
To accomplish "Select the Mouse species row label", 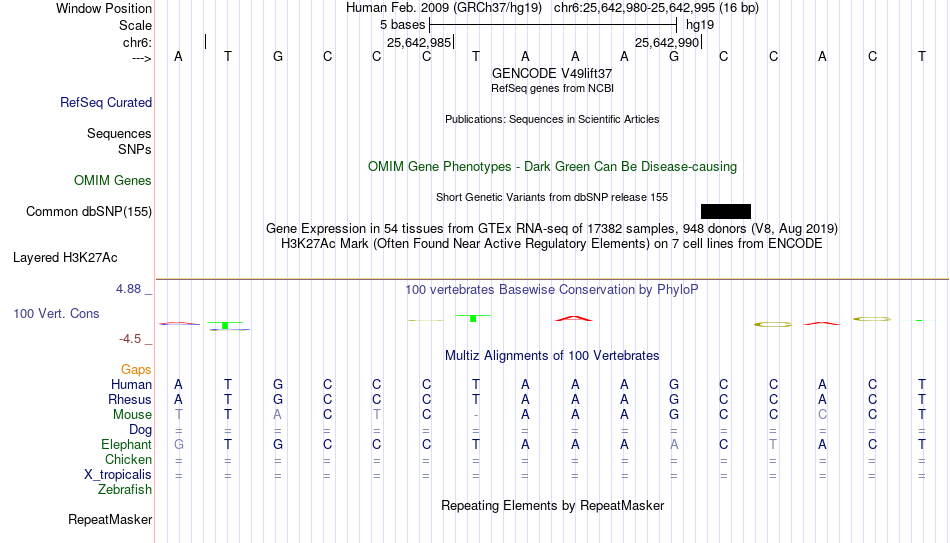I will pyautogui.click(x=133, y=415).
